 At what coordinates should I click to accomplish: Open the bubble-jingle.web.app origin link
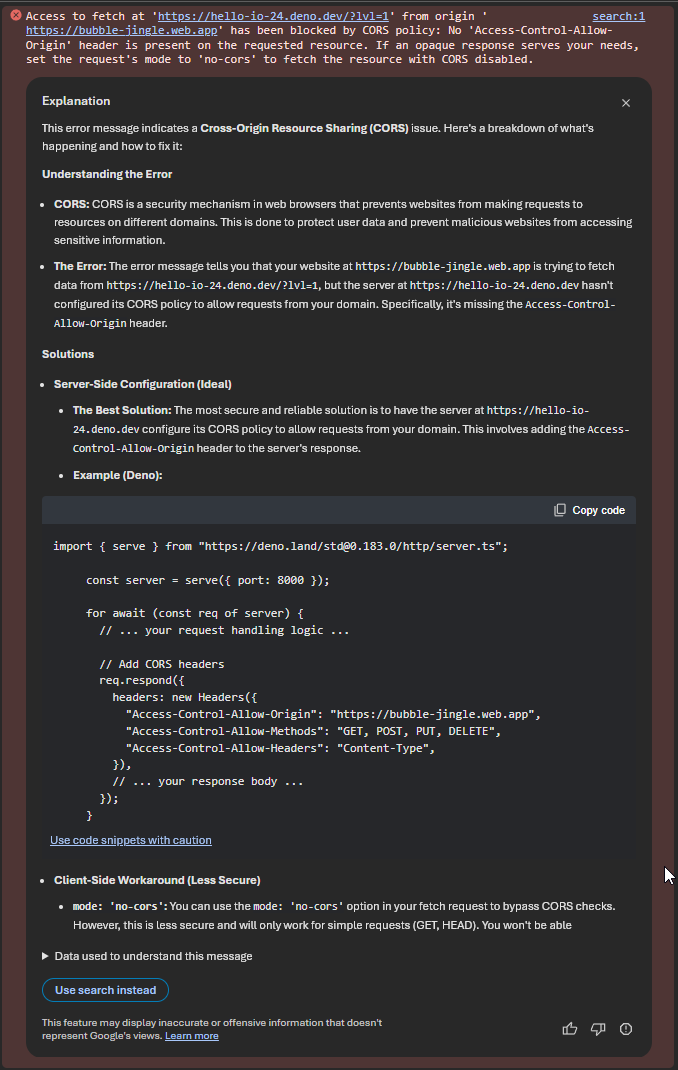(121, 31)
